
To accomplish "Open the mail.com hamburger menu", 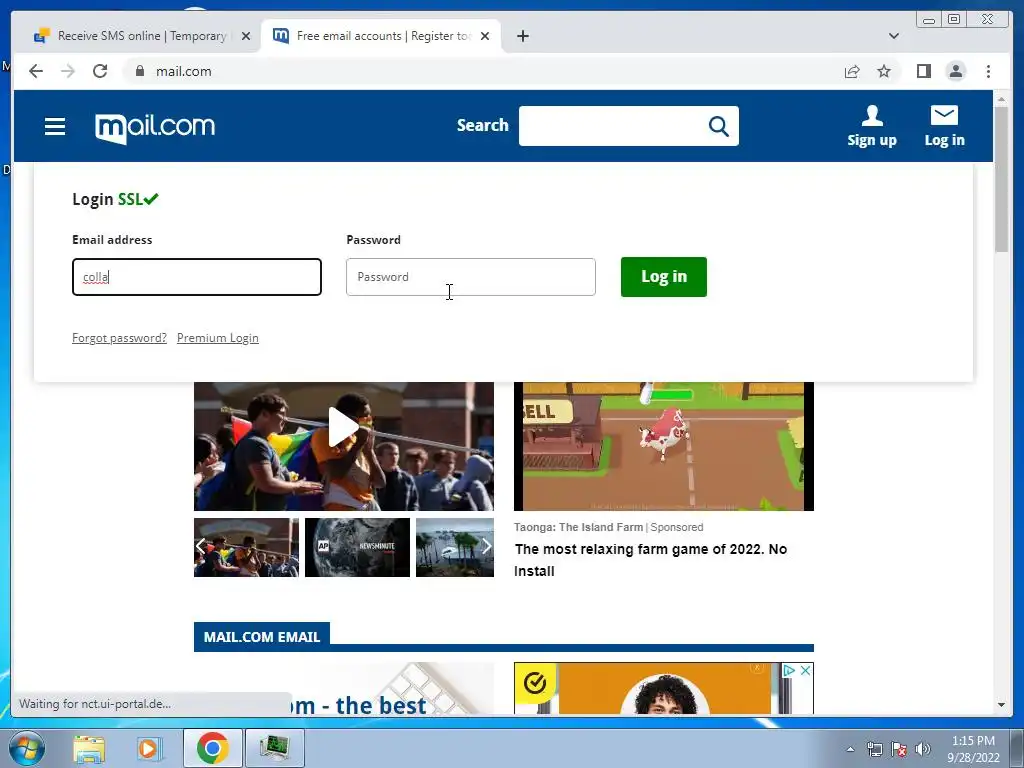I will point(55,126).
